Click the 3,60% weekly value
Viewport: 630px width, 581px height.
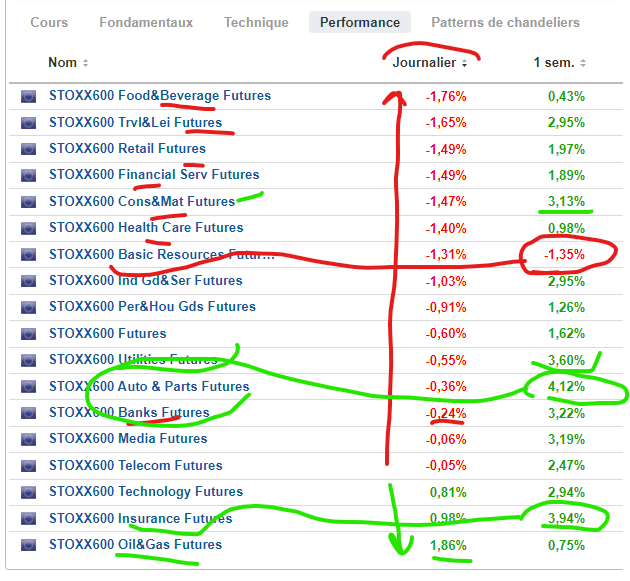(567, 360)
